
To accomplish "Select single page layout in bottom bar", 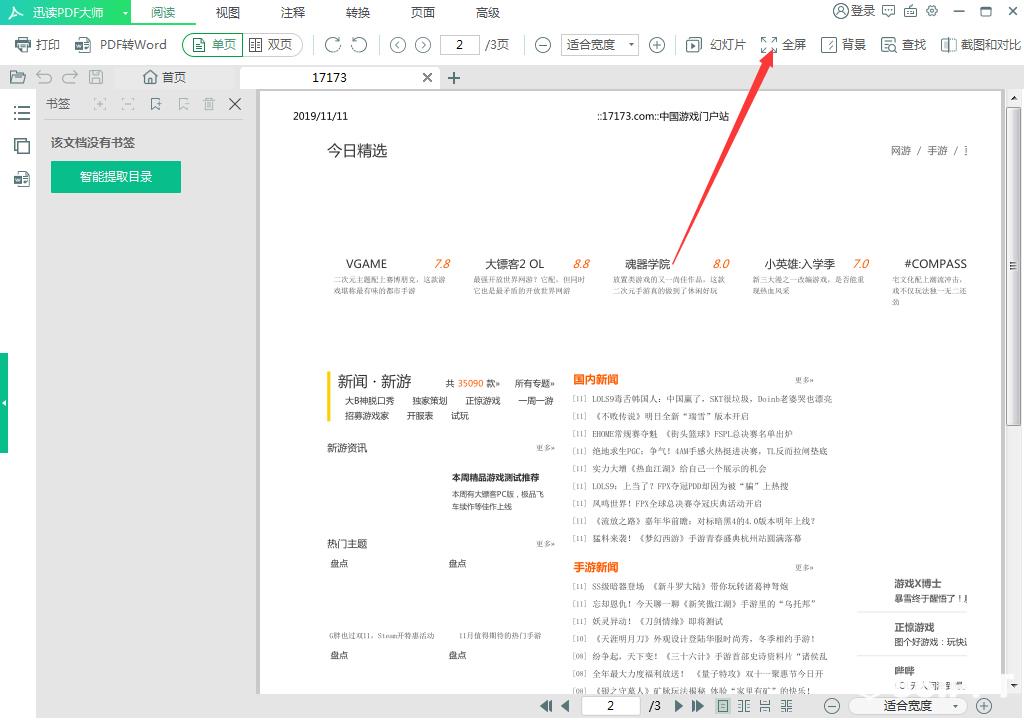I will pos(722,706).
